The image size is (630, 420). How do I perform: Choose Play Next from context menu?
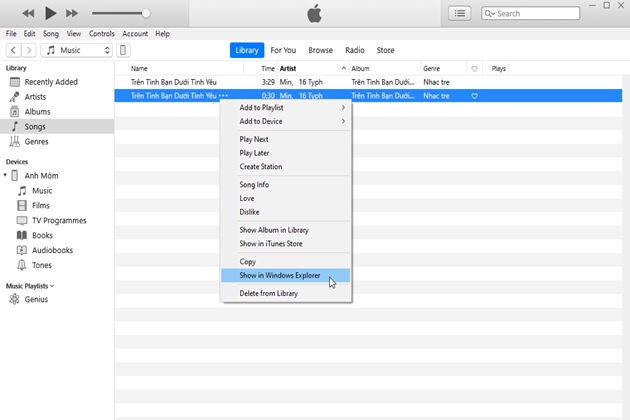(x=286, y=139)
